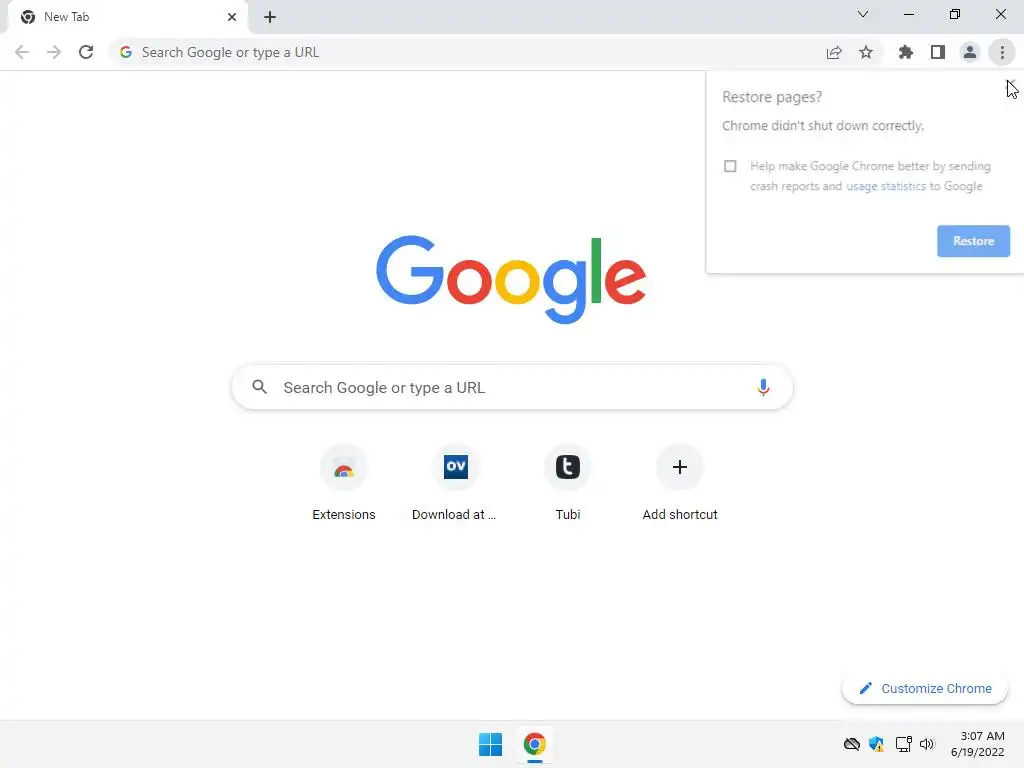Open the Tubi shortcut tile
This screenshot has height=768, width=1024.
(x=568, y=483)
